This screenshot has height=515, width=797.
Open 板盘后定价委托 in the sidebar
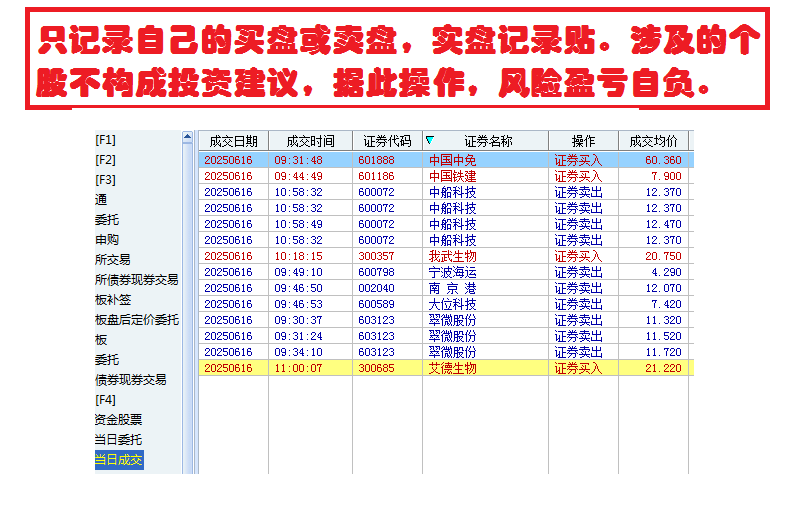[137, 320]
